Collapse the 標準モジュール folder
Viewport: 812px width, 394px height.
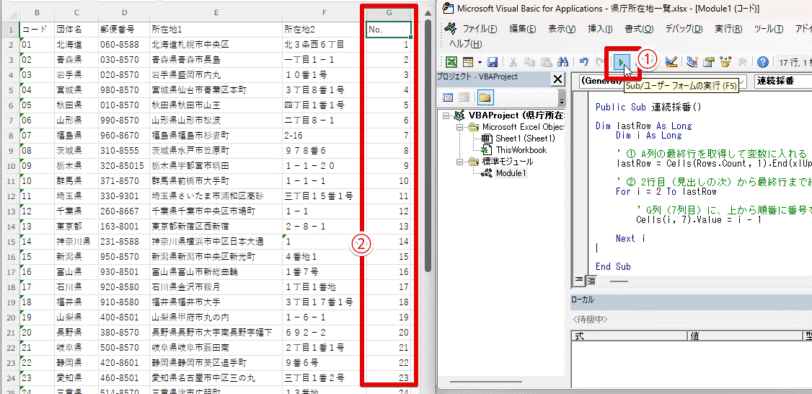458,162
